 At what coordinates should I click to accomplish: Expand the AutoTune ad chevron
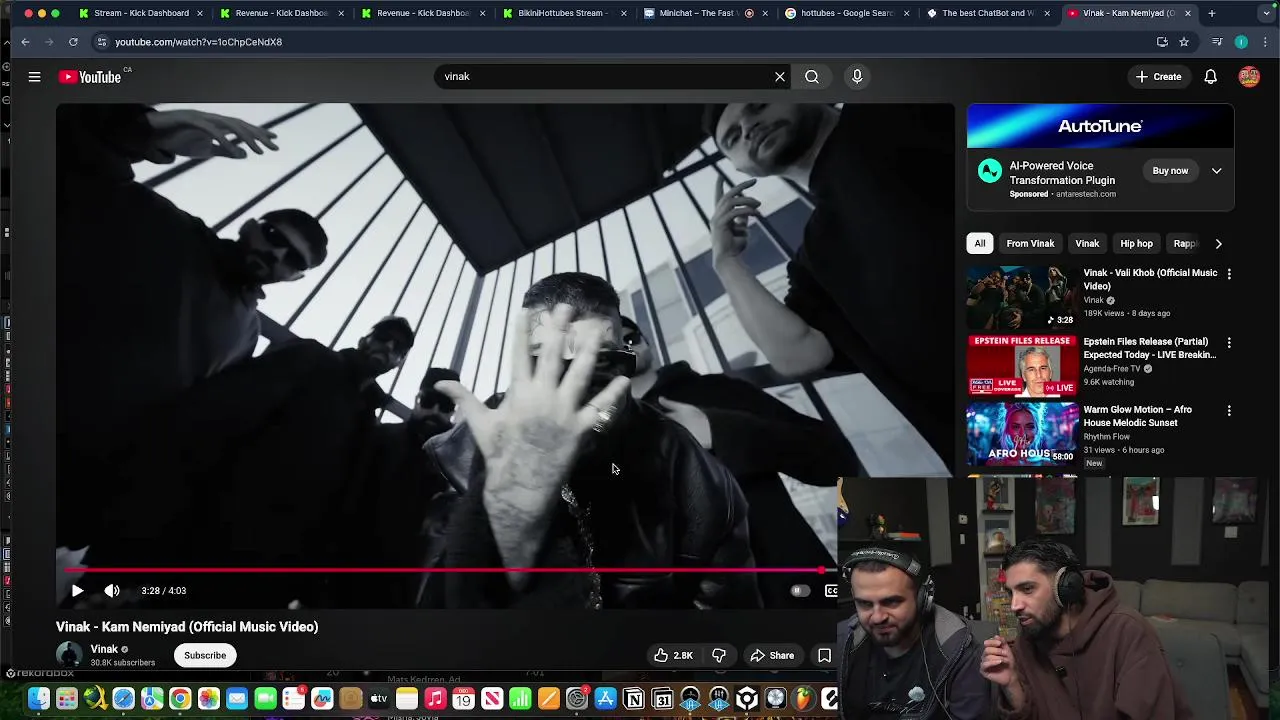coord(1216,171)
